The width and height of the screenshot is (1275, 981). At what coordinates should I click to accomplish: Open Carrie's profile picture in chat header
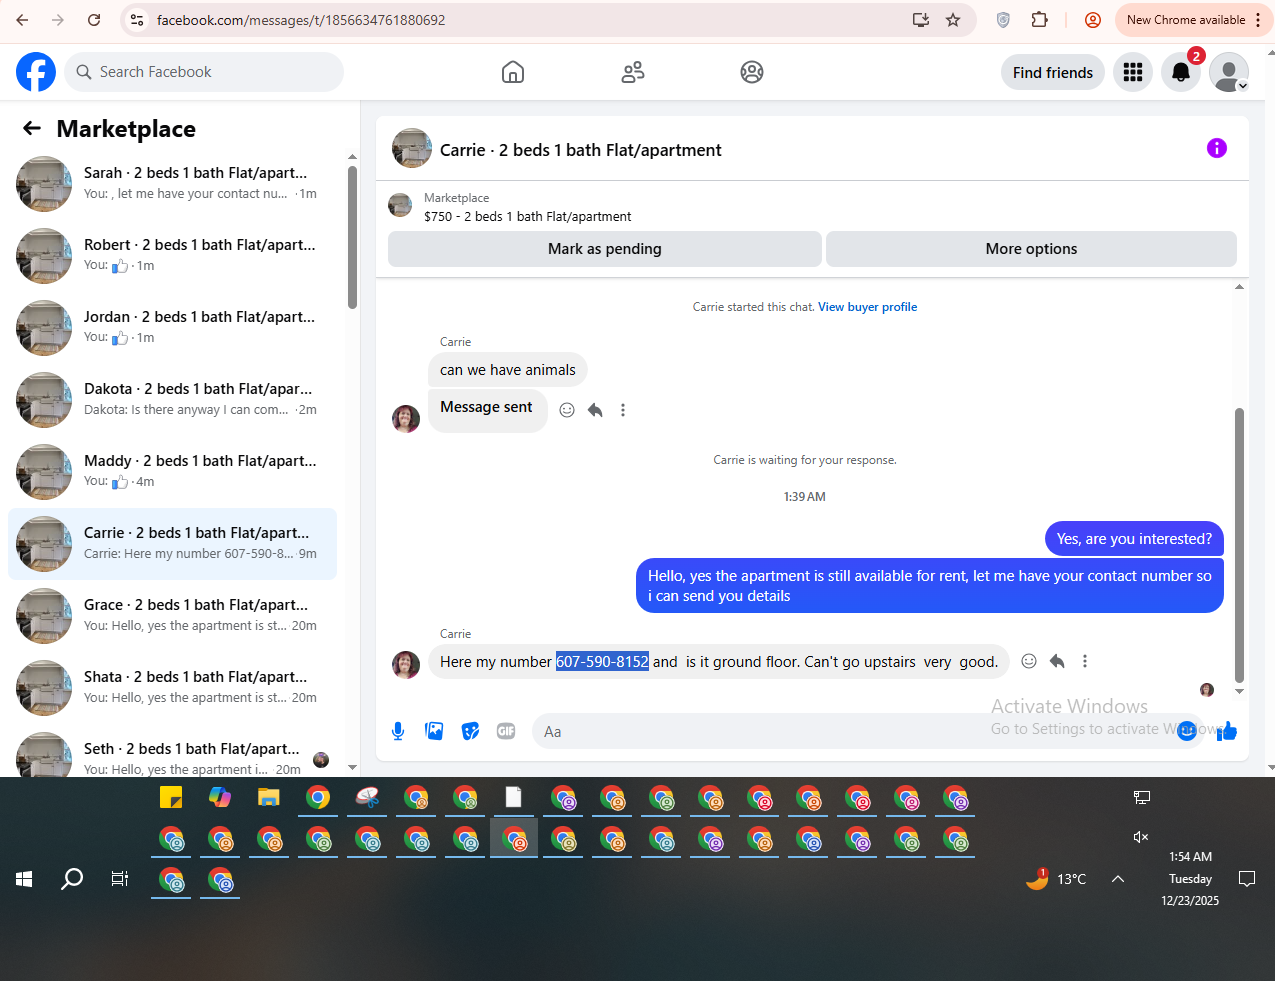click(412, 148)
